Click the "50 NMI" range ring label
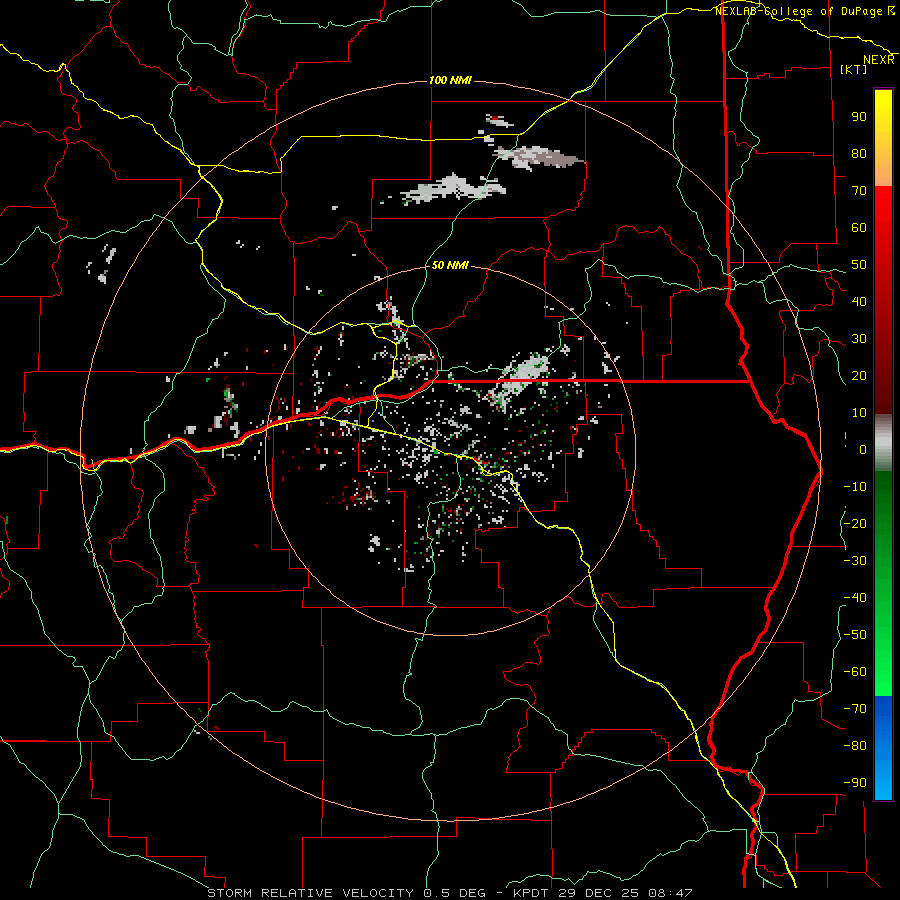This screenshot has width=900, height=900. (450, 265)
